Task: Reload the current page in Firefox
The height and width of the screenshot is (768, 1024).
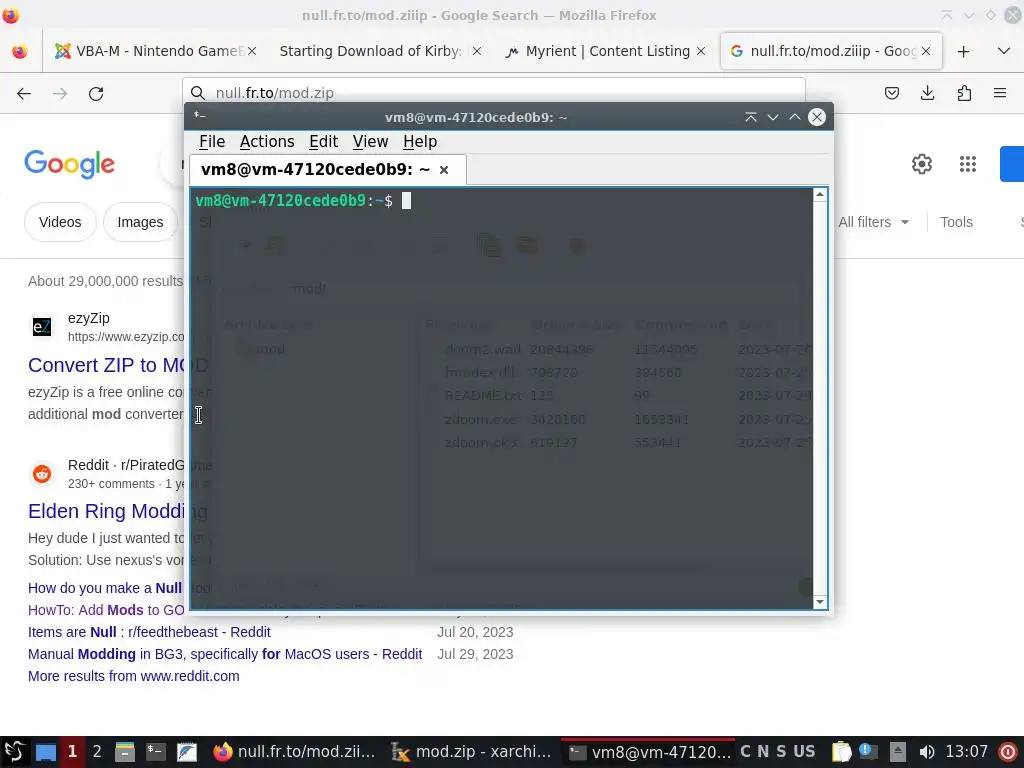Action: coord(96,93)
